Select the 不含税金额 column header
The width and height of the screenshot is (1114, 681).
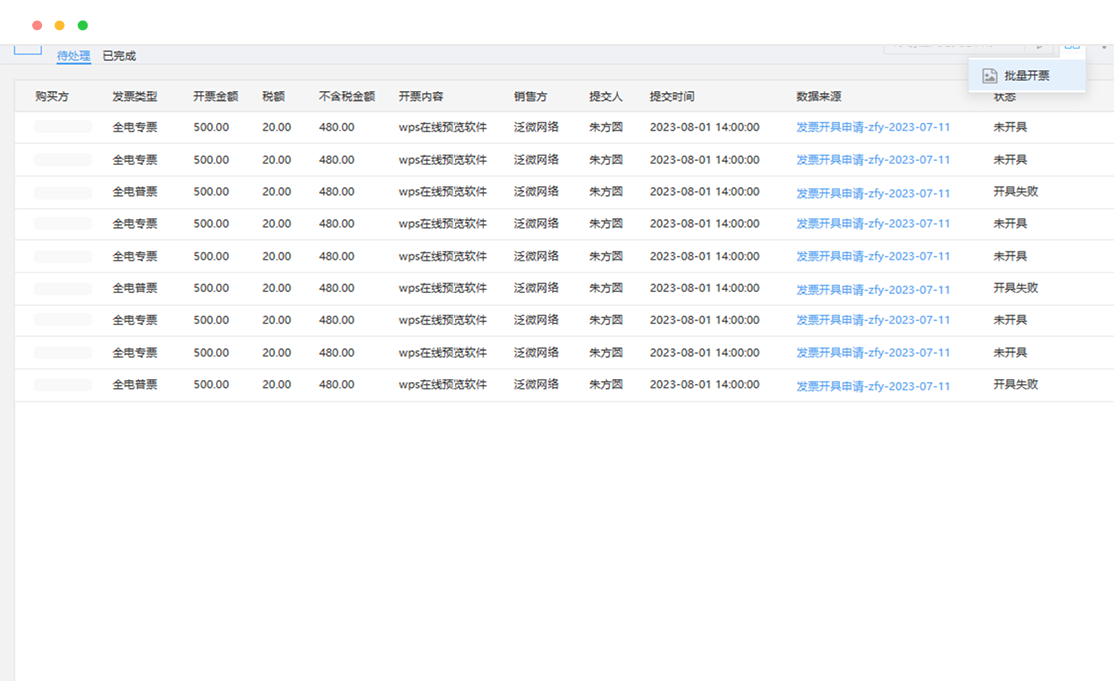tap(347, 97)
